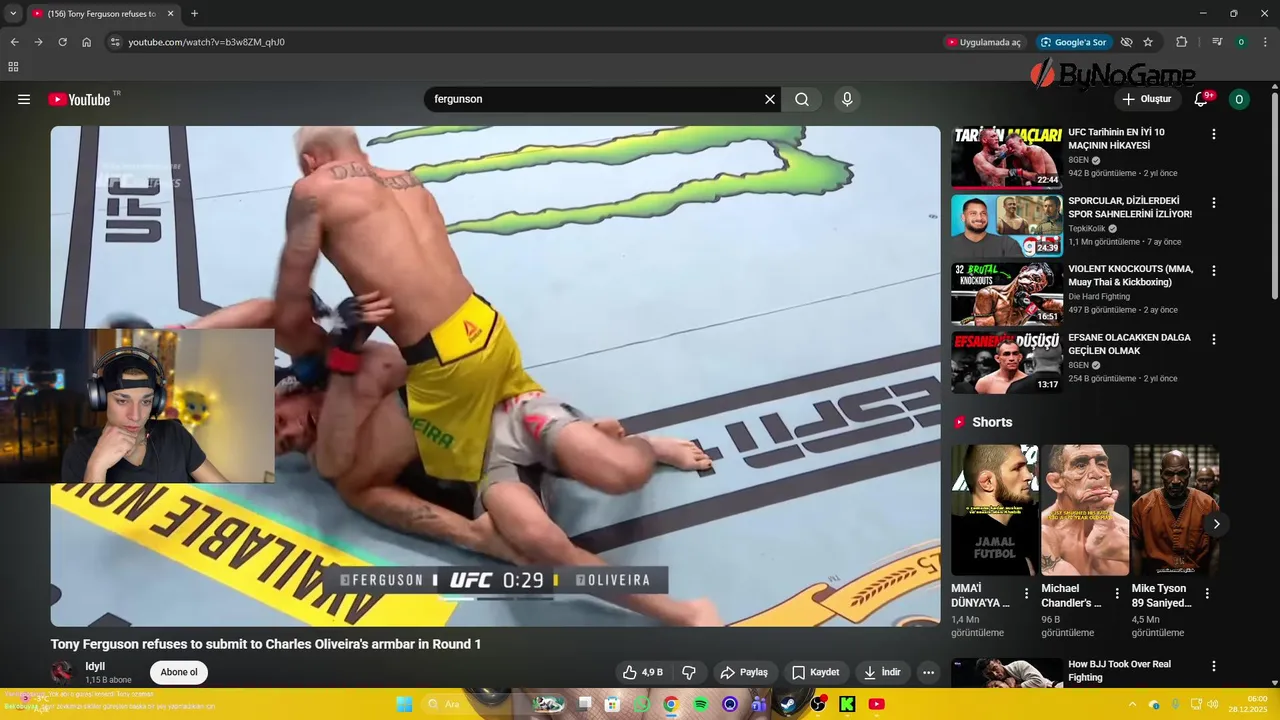Download the video using İndir

point(882,672)
